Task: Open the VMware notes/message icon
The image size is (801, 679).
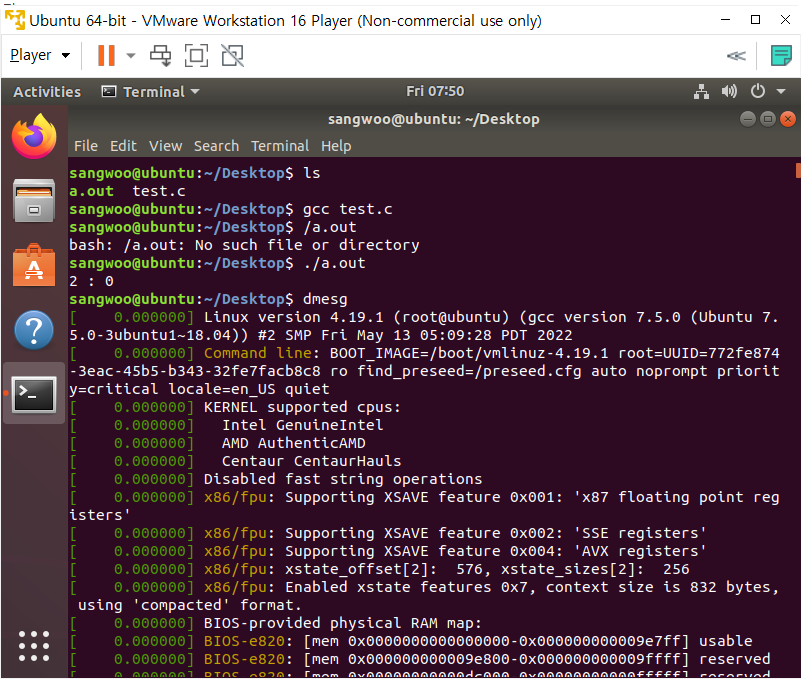Action: [x=781, y=55]
